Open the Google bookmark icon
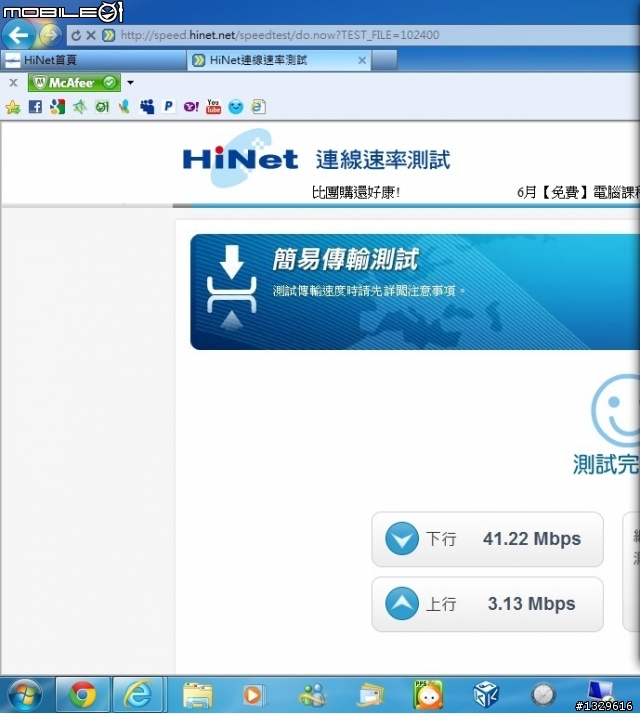Viewport: 640px width, 714px height. (57, 107)
